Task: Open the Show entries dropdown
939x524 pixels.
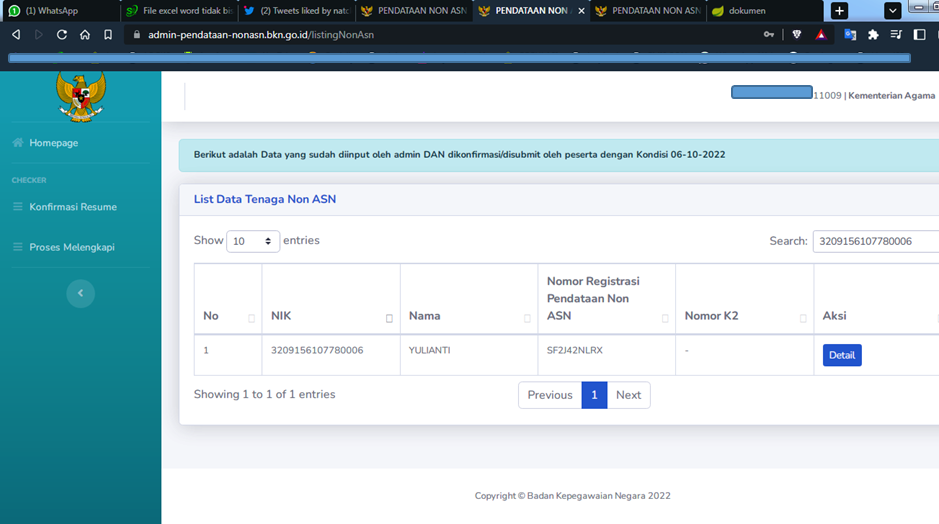Action: click(253, 241)
